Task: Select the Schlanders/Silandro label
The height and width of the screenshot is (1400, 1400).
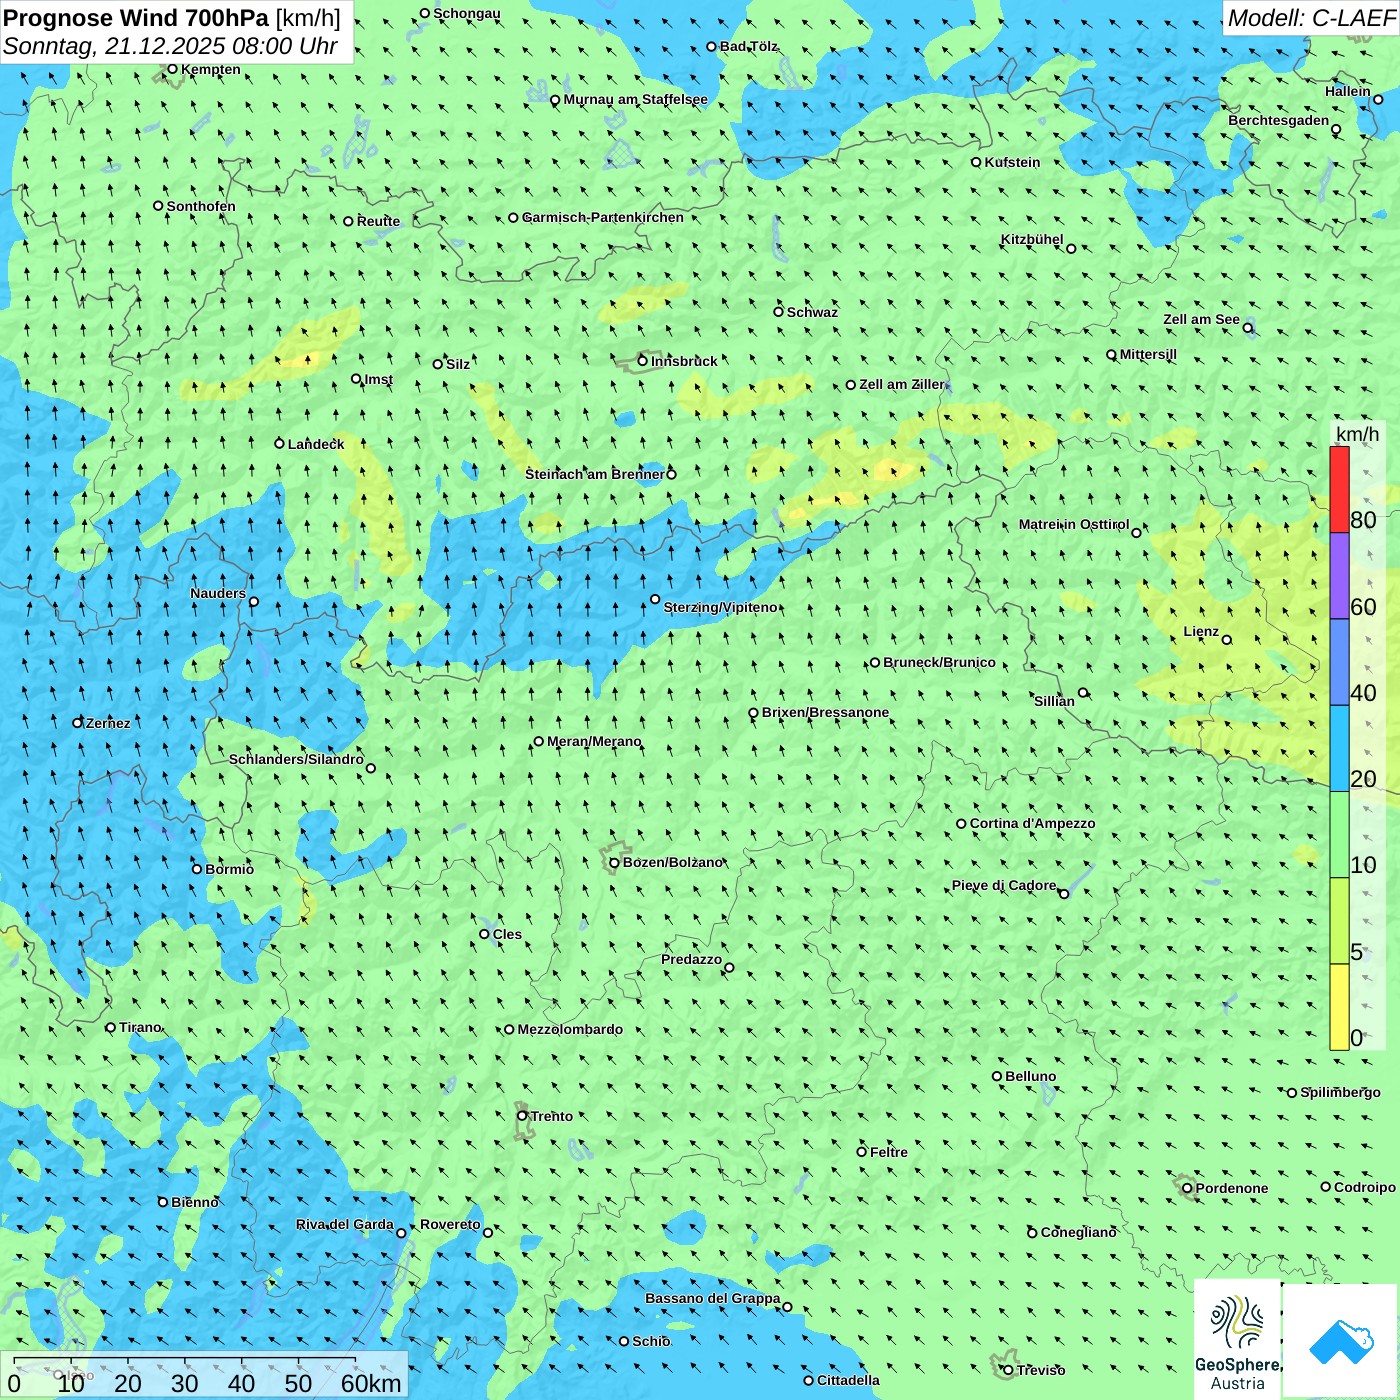Action: tap(296, 759)
